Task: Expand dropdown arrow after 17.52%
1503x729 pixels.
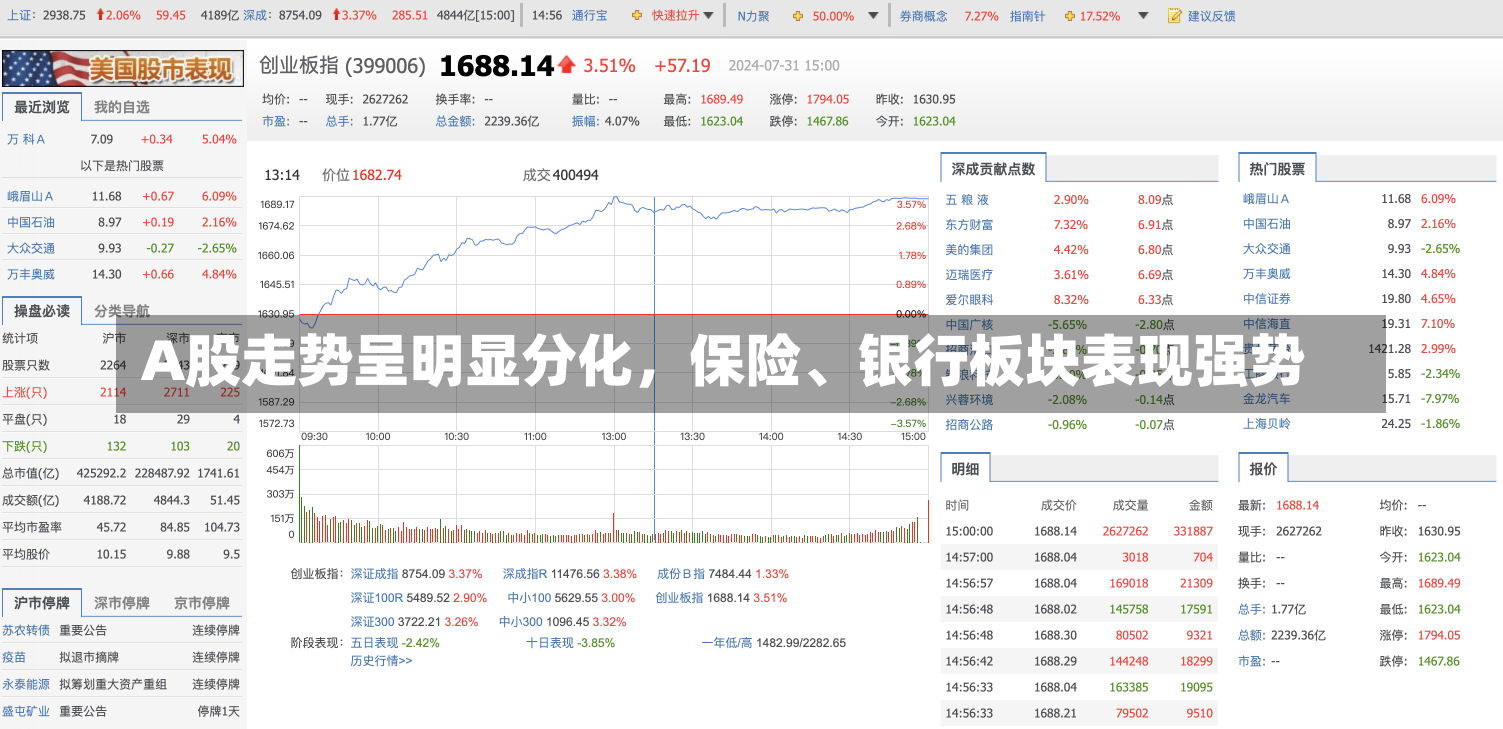Action: tap(1142, 16)
